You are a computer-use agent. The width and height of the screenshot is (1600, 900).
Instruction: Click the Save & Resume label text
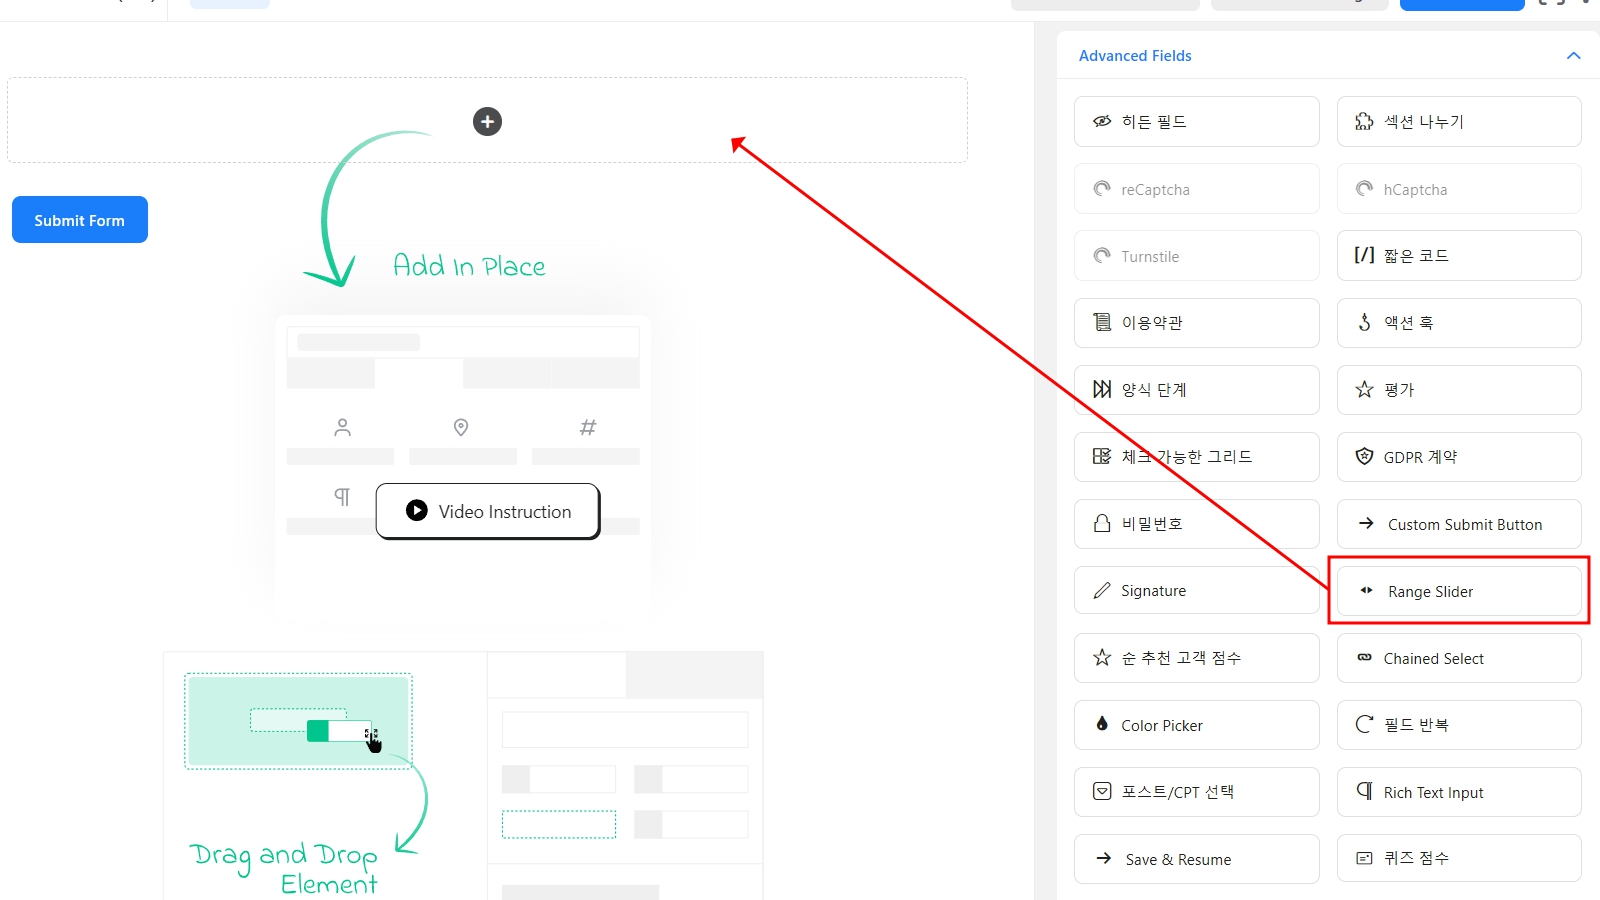[x=1178, y=859]
